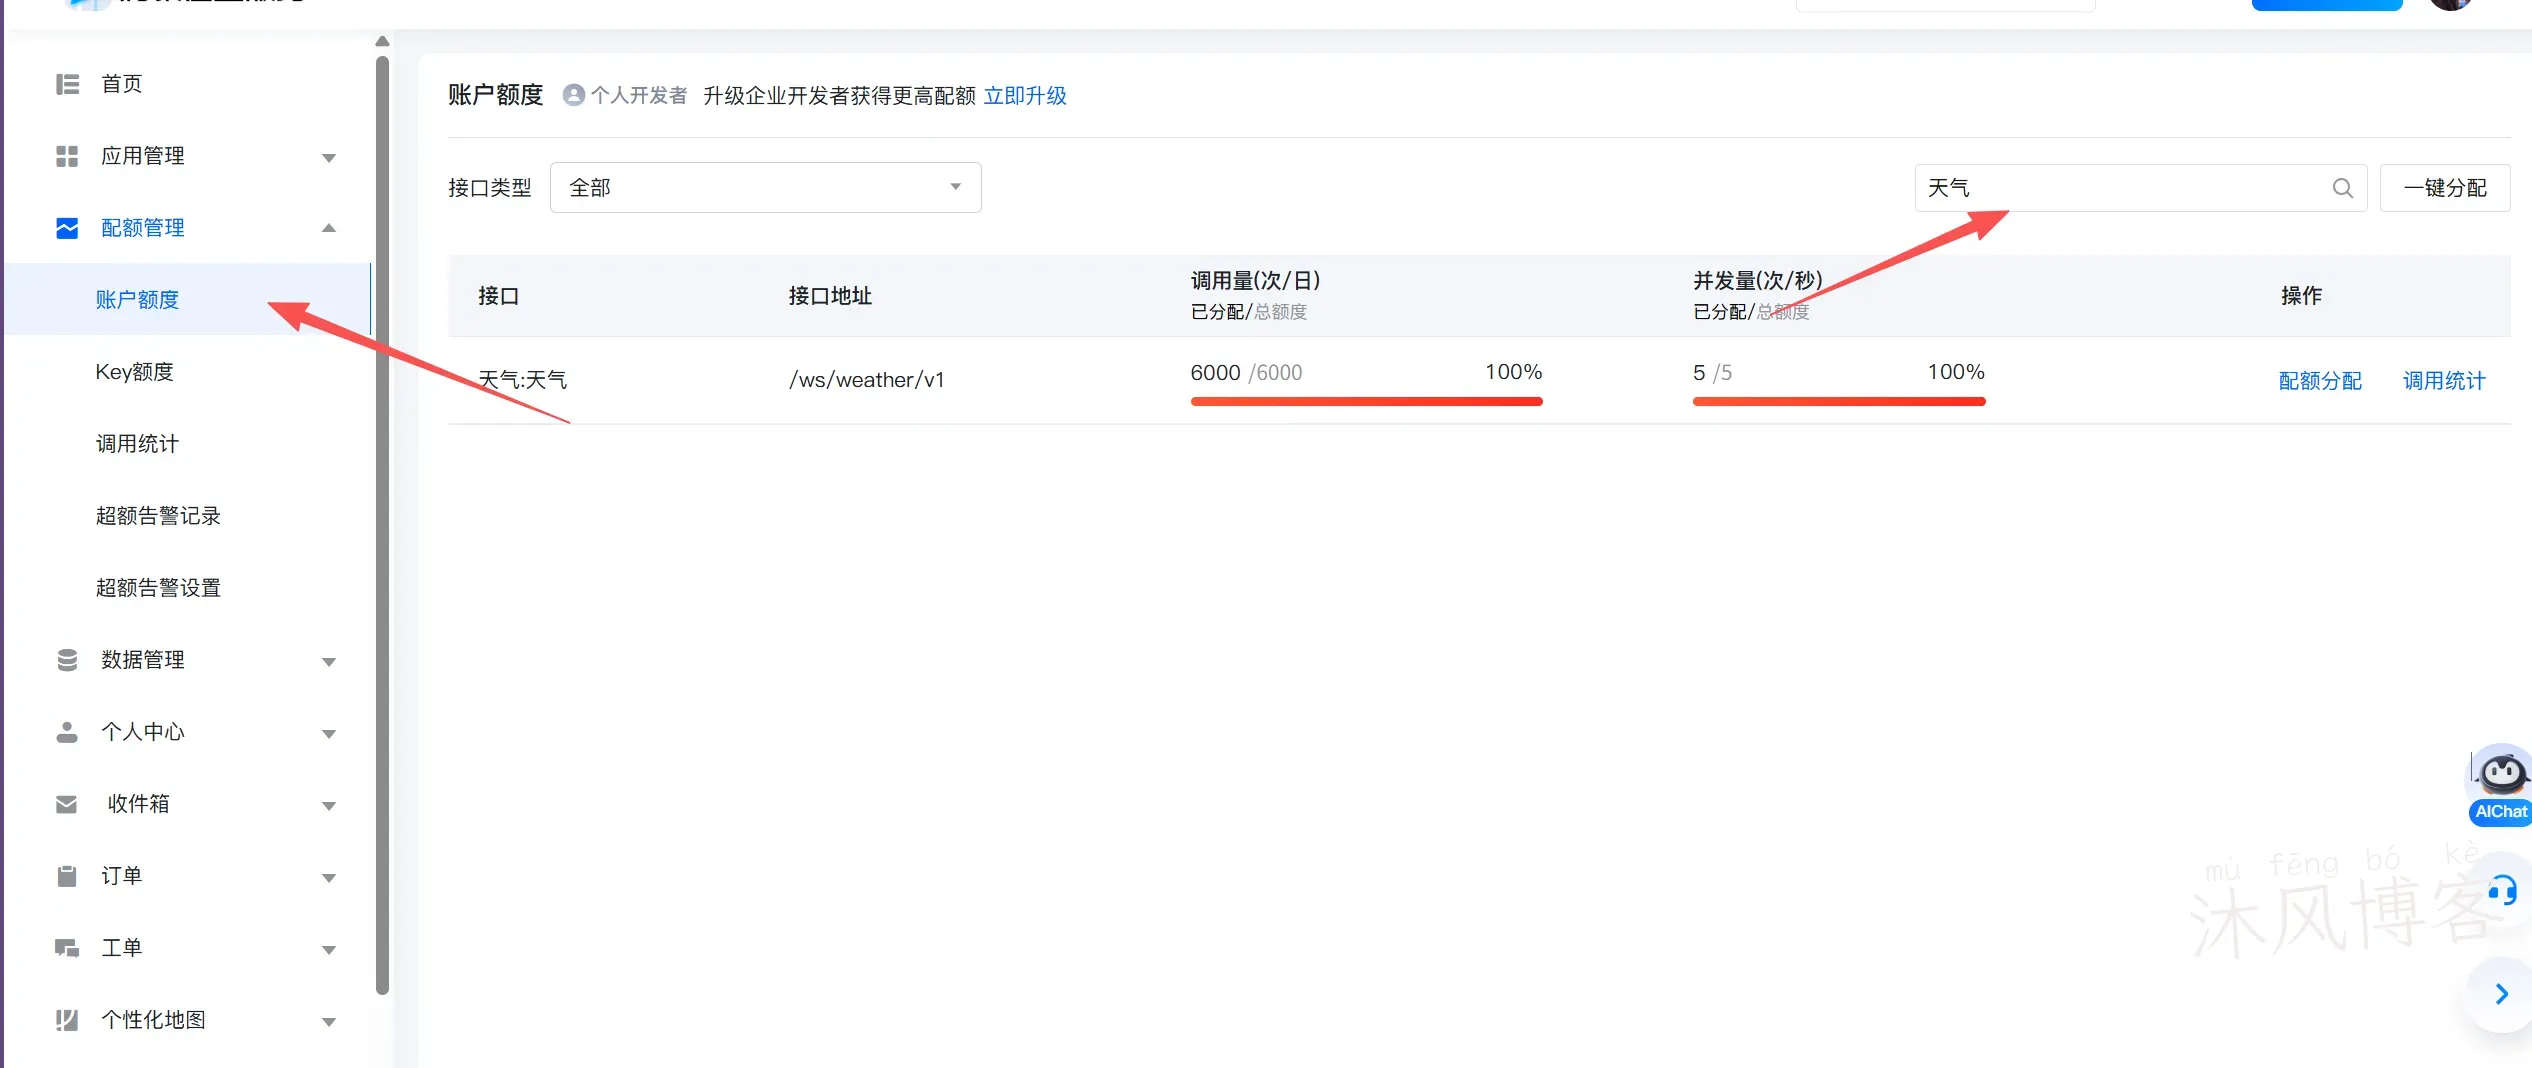Screen dimensions: 2532x1068
Task: Click the 个性化地图 map icon
Action: tap(66, 1020)
